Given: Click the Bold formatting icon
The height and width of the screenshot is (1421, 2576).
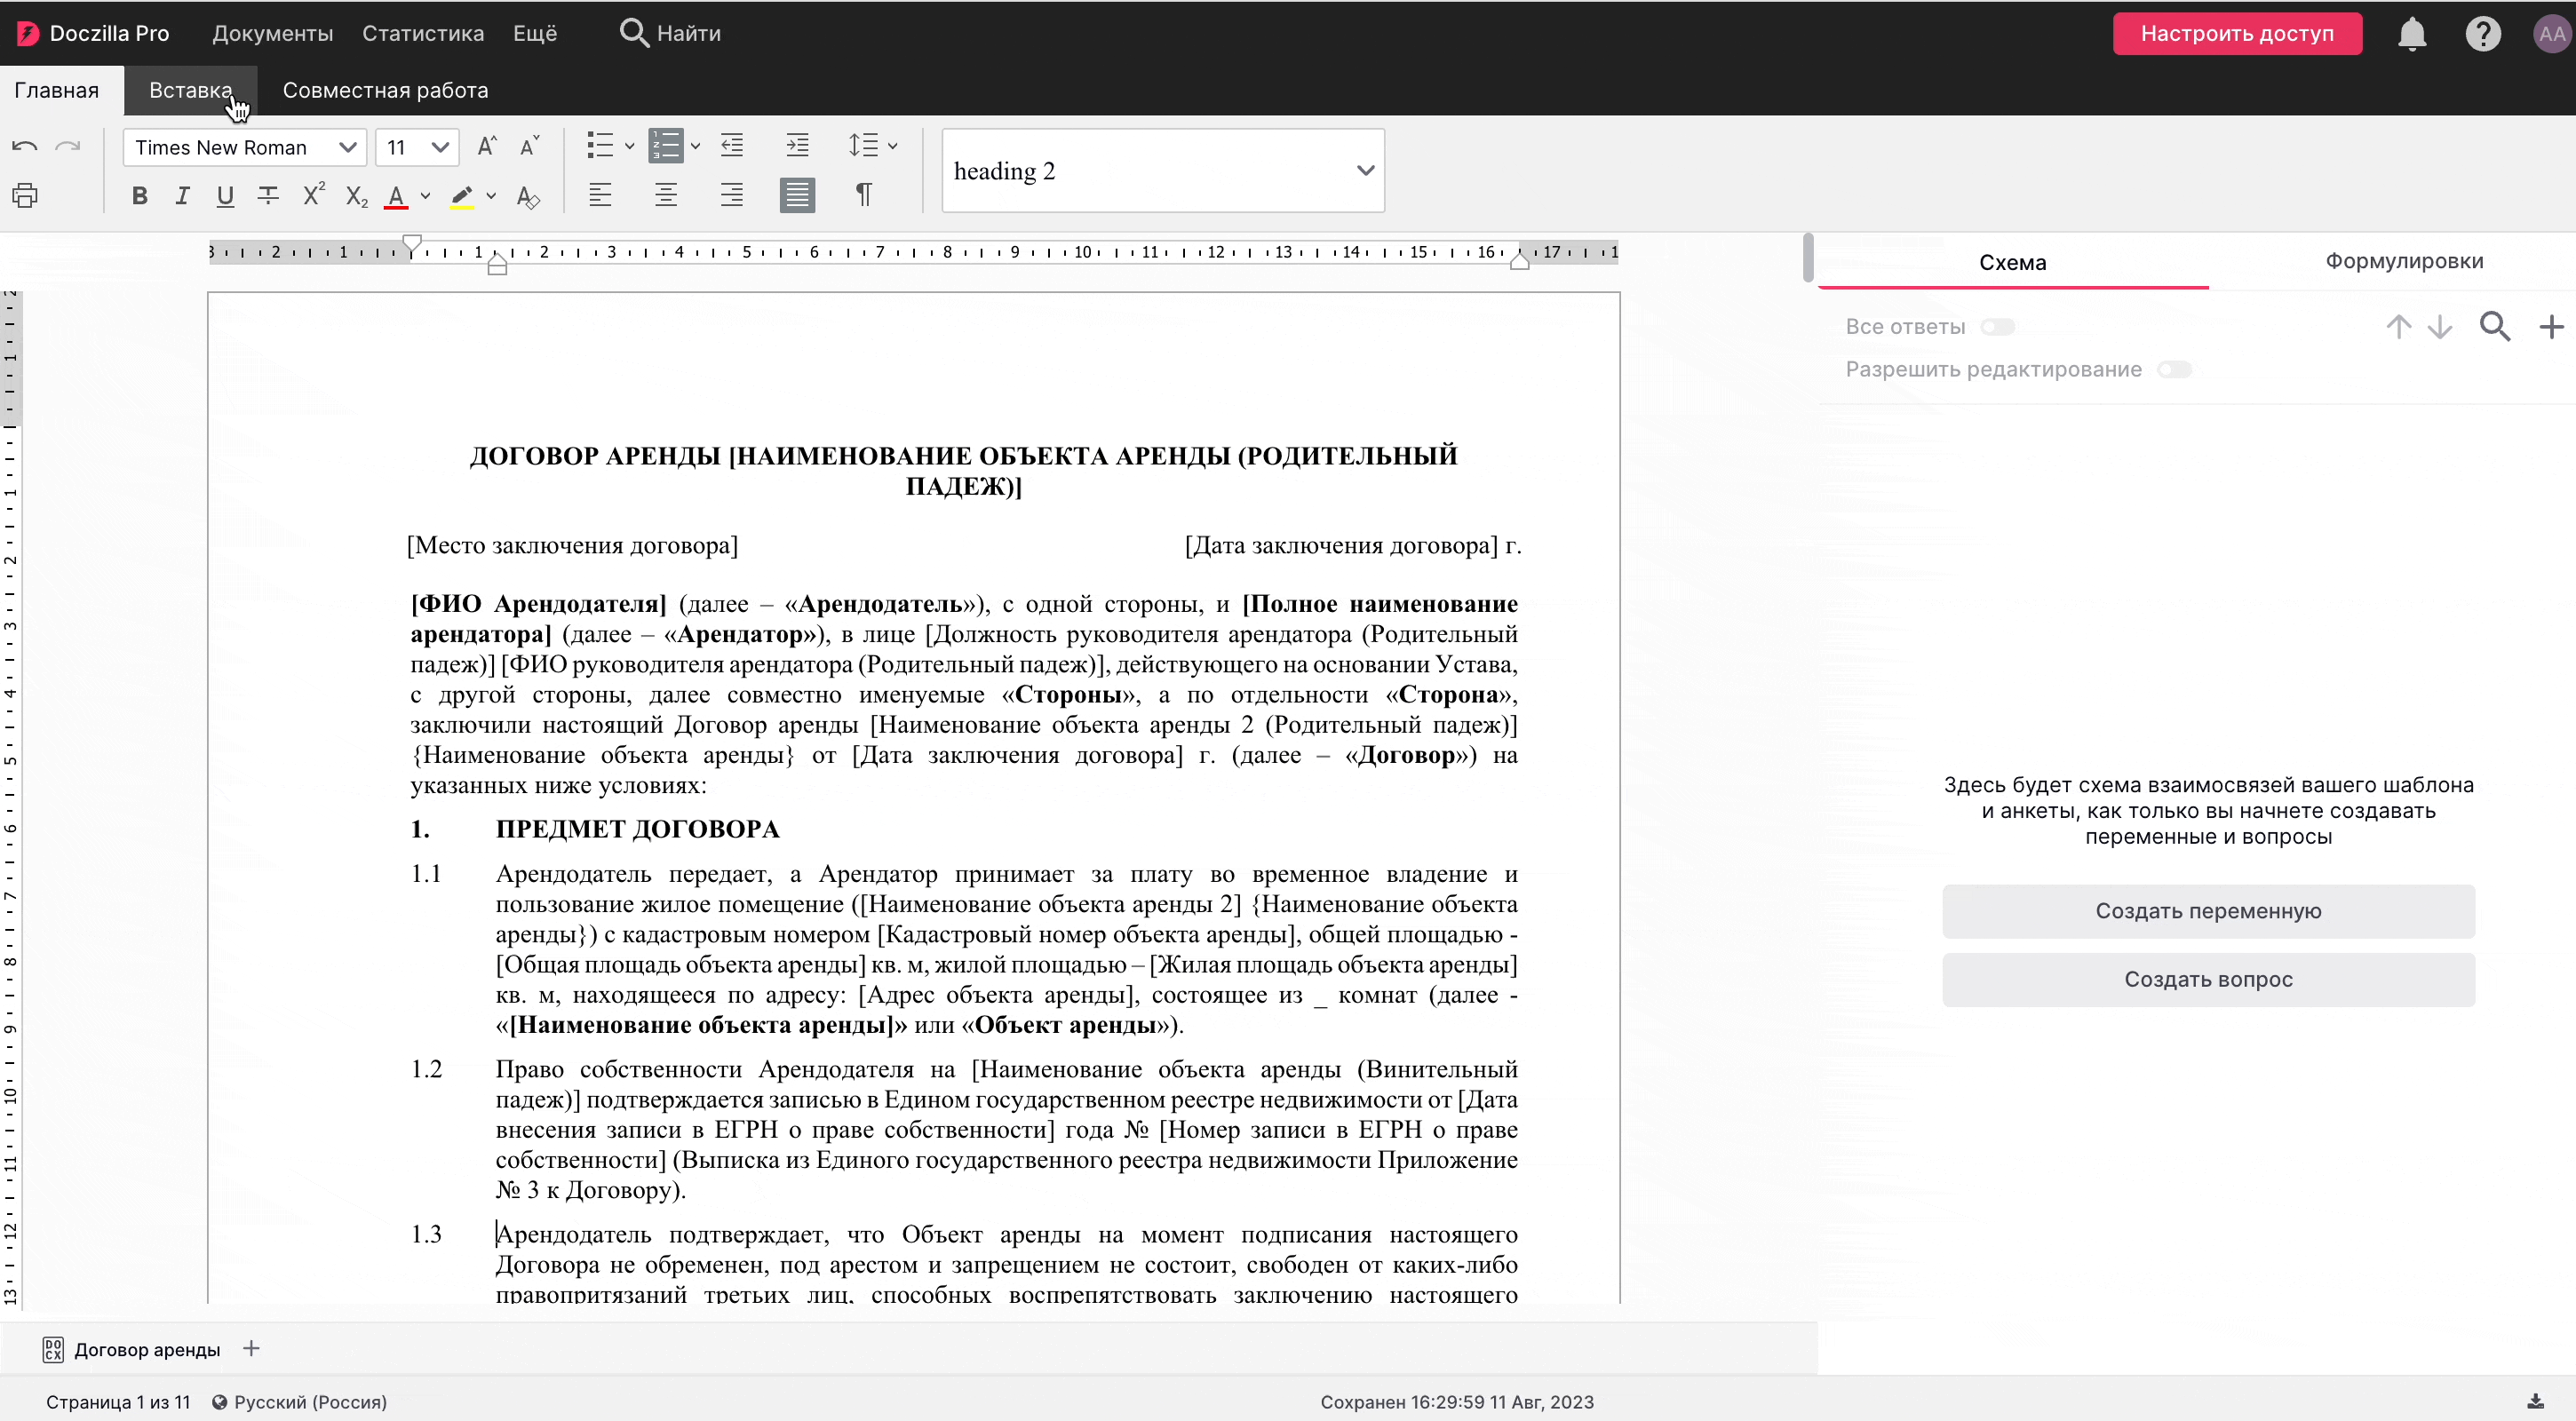Looking at the screenshot, I should (140, 195).
